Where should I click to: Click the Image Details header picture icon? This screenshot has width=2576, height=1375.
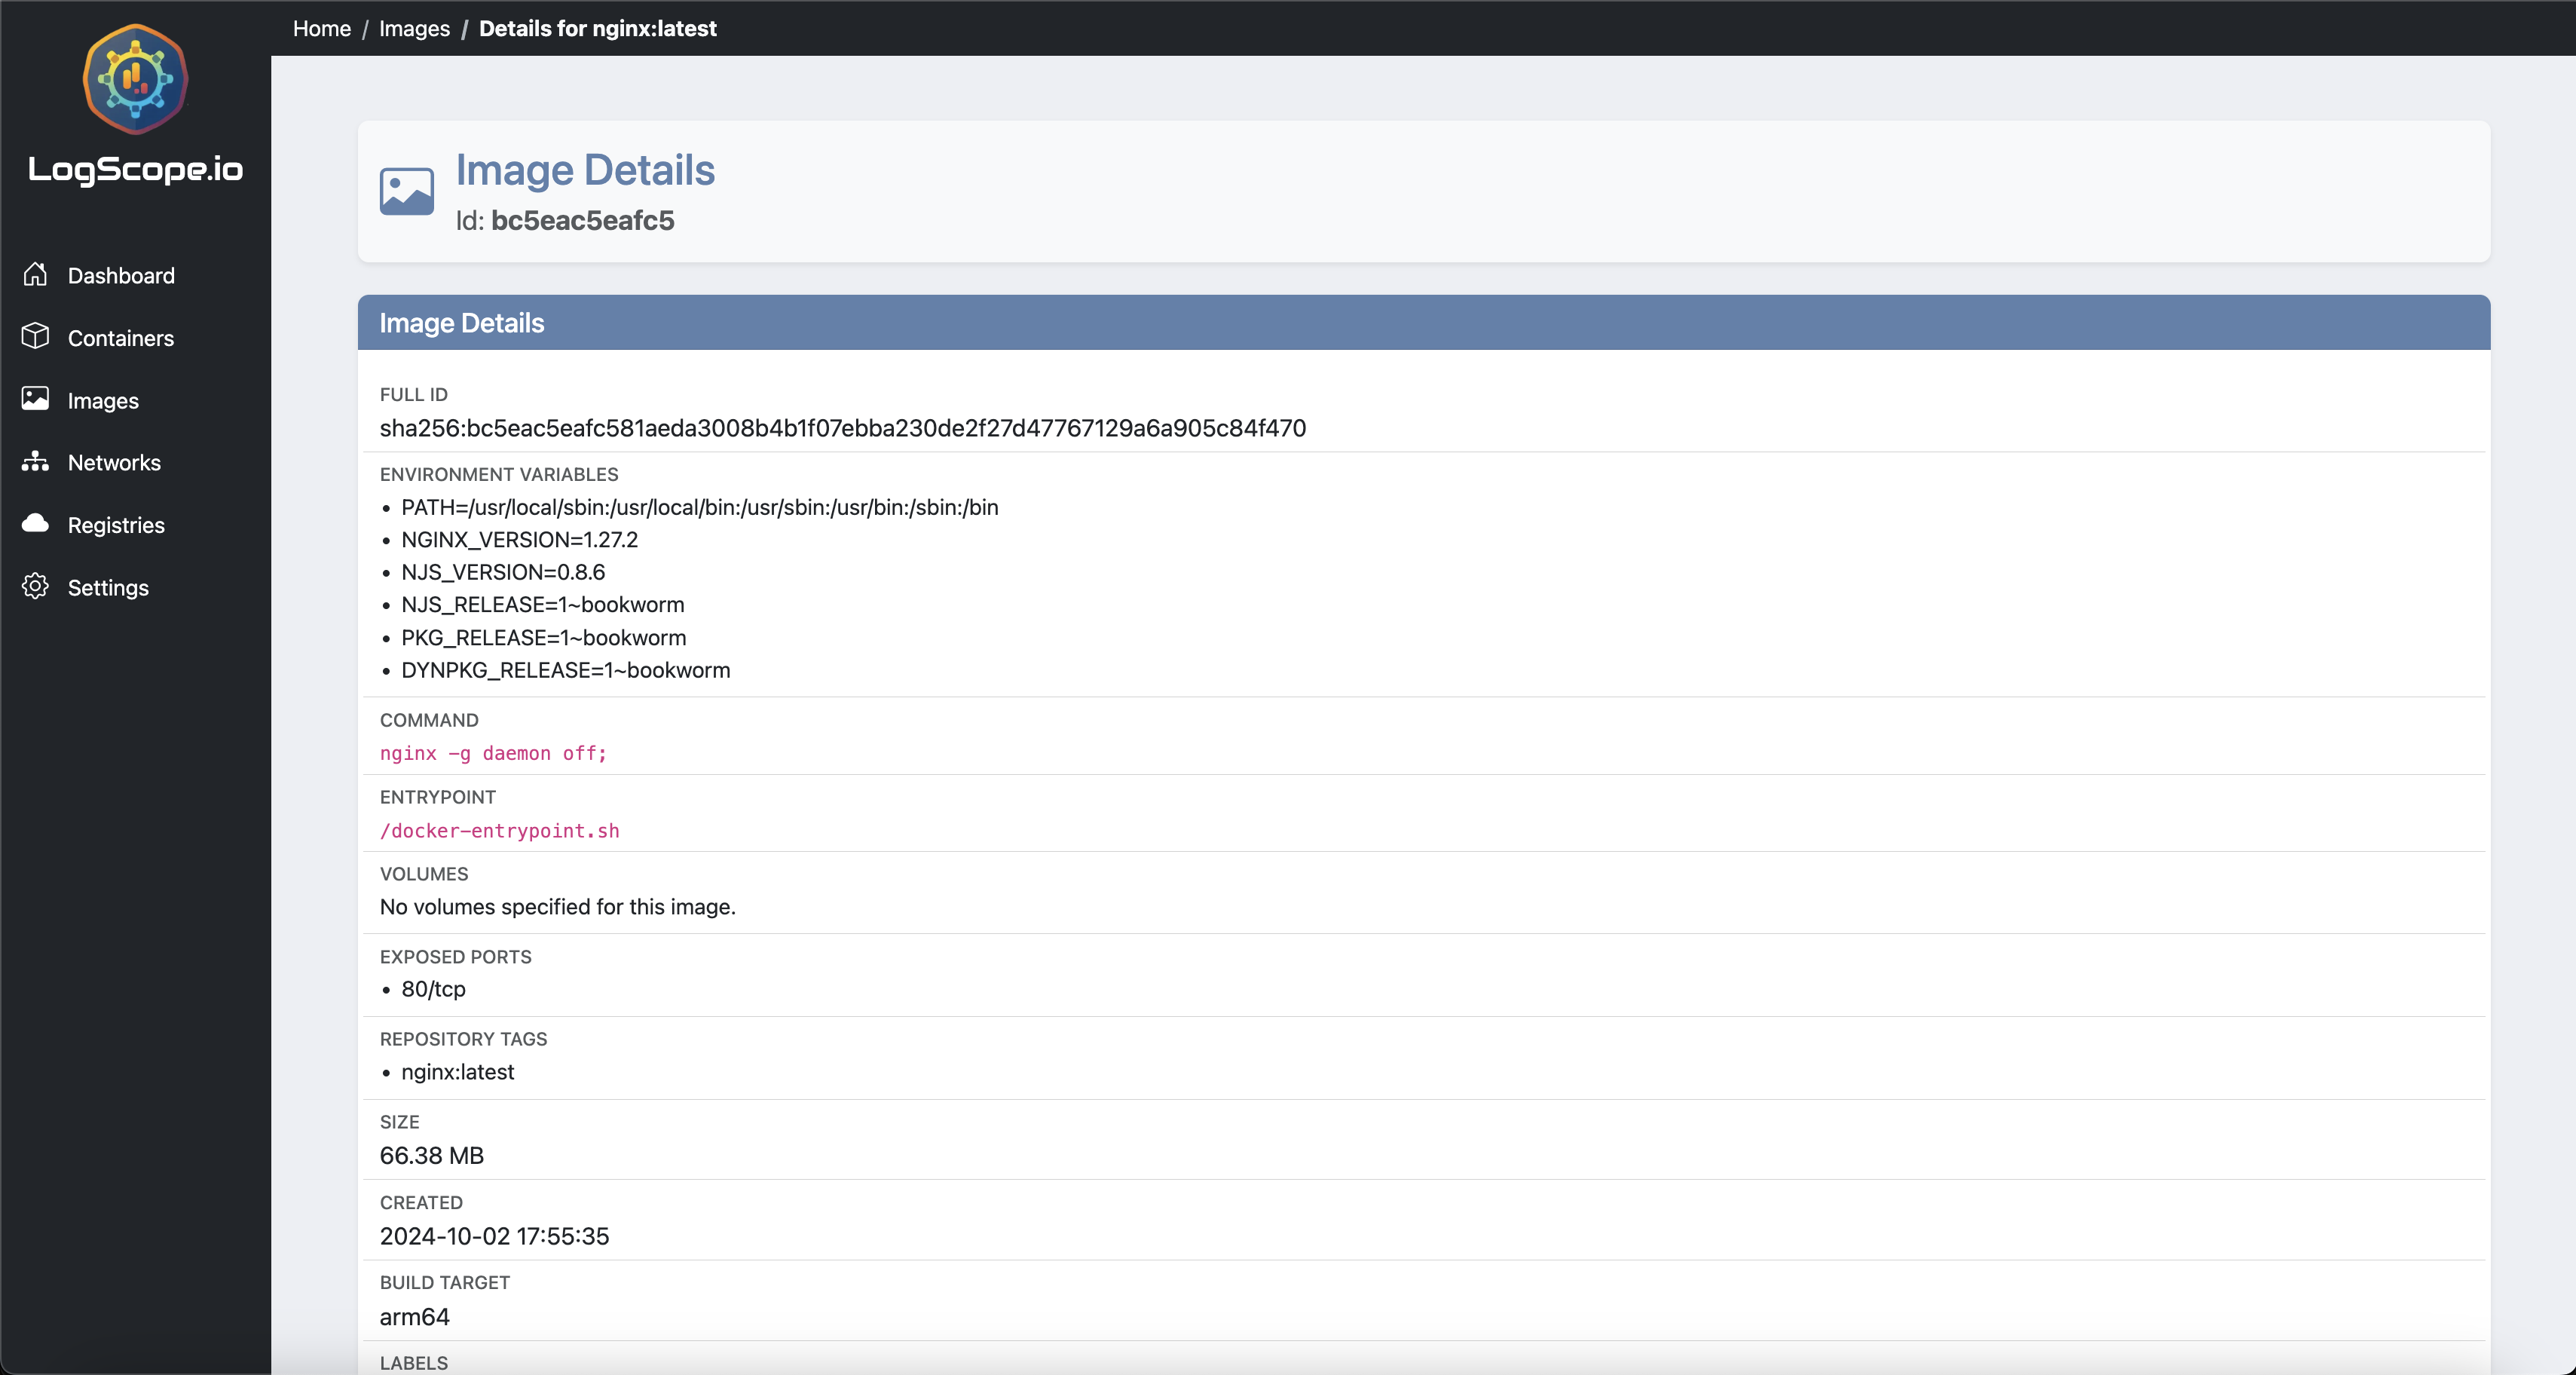405,192
